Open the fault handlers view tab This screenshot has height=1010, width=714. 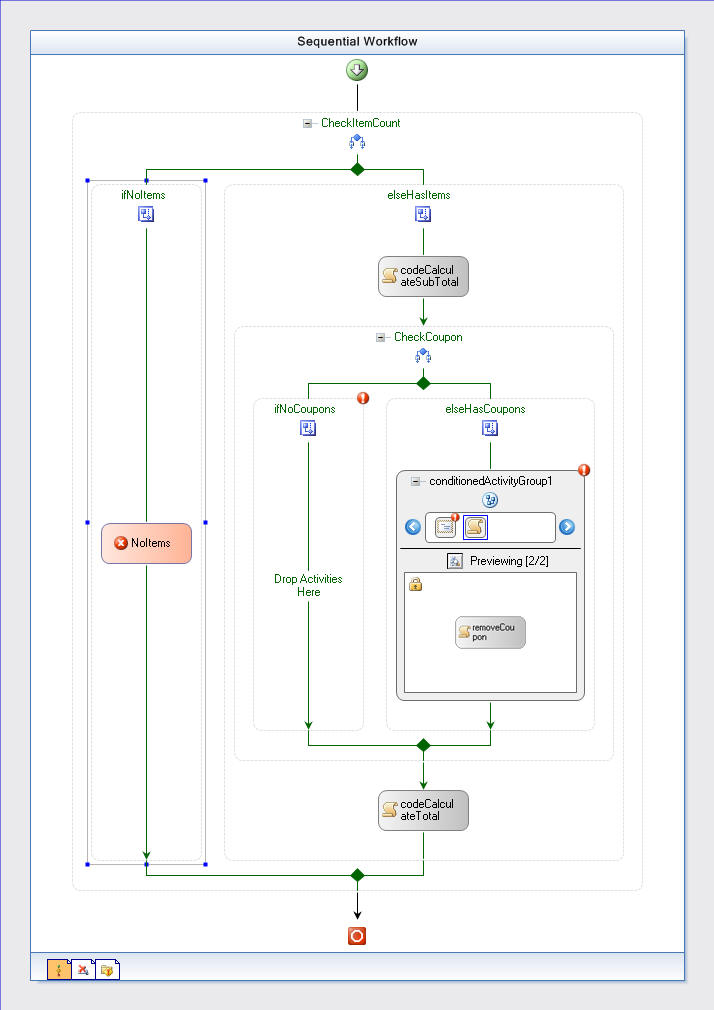click(x=107, y=968)
